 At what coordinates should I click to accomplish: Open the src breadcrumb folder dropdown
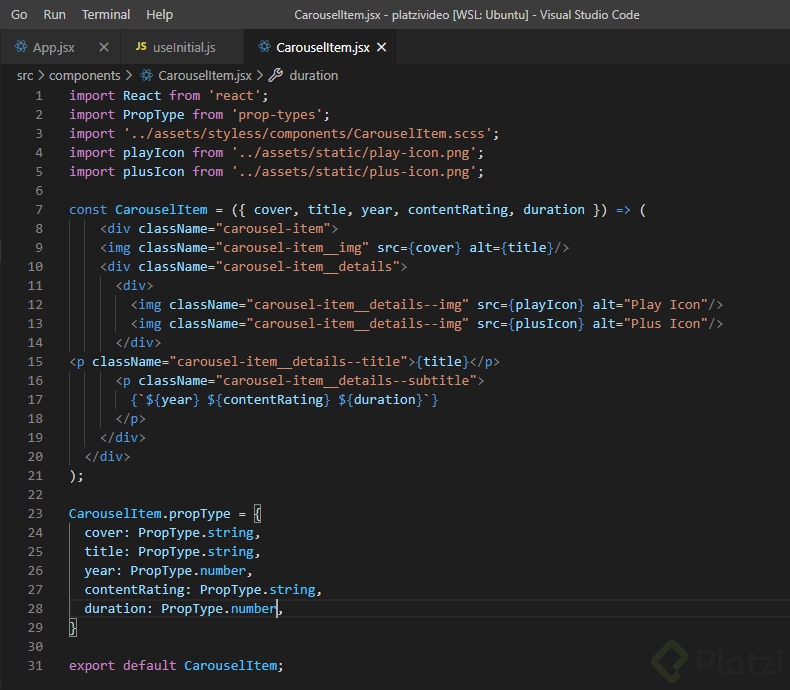point(24,75)
